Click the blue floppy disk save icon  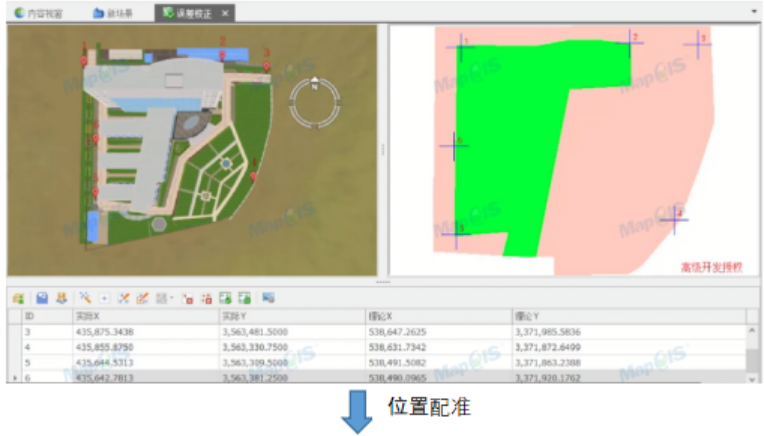coord(42,298)
